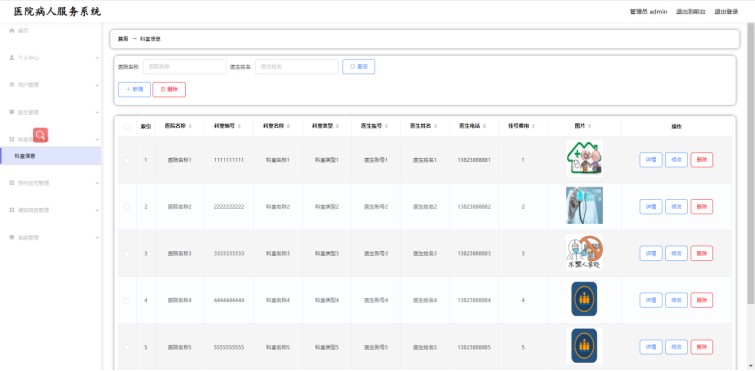Sort by the 图片 column sort icon
Image resolution: width=755 pixels, height=371 pixels.
[589, 126]
